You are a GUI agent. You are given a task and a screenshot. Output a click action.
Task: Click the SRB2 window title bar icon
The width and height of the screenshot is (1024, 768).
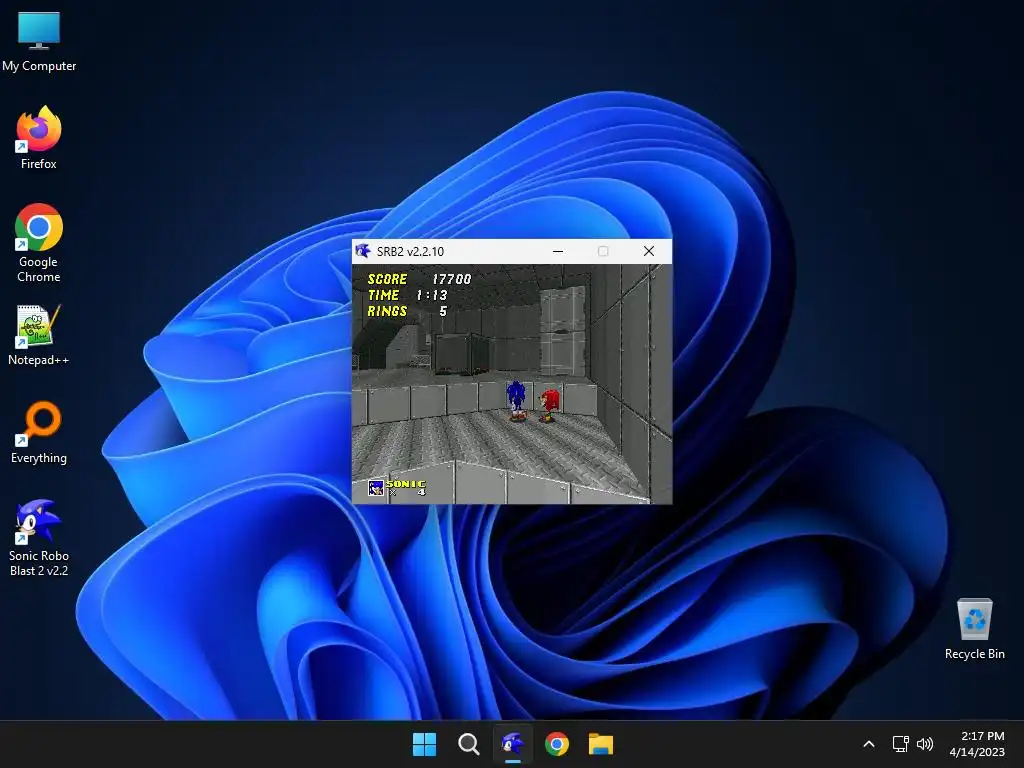coord(363,251)
